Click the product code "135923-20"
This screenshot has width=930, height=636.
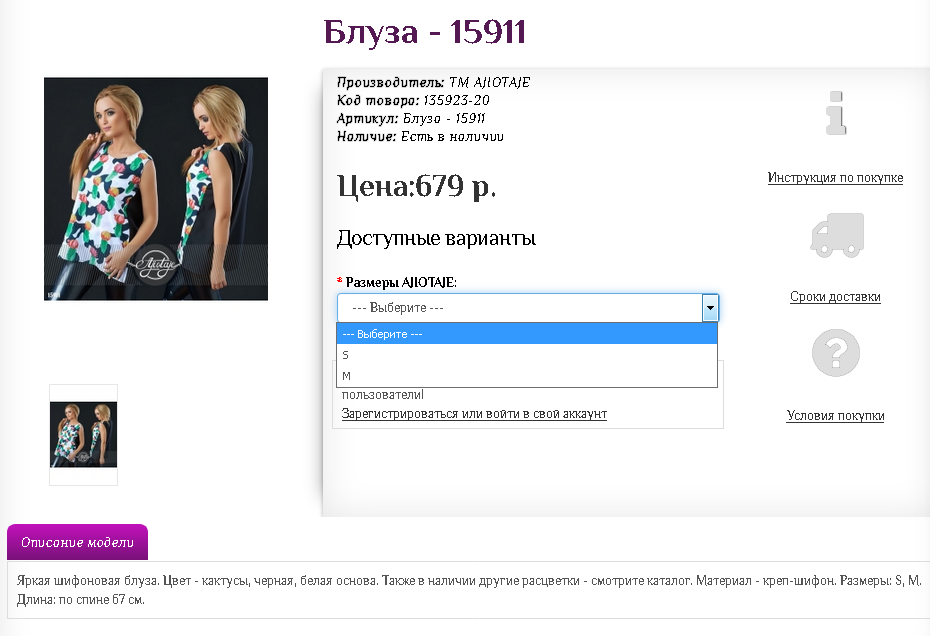(x=453, y=100)
